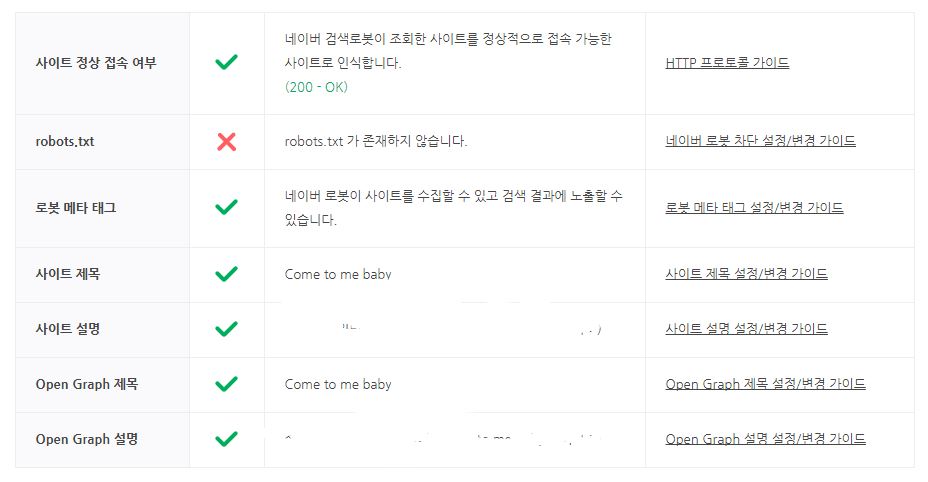Click the green check for 사이트 정상 접속 여부
The height and width of the screenshot is (482, 928).
click(227, 62)
